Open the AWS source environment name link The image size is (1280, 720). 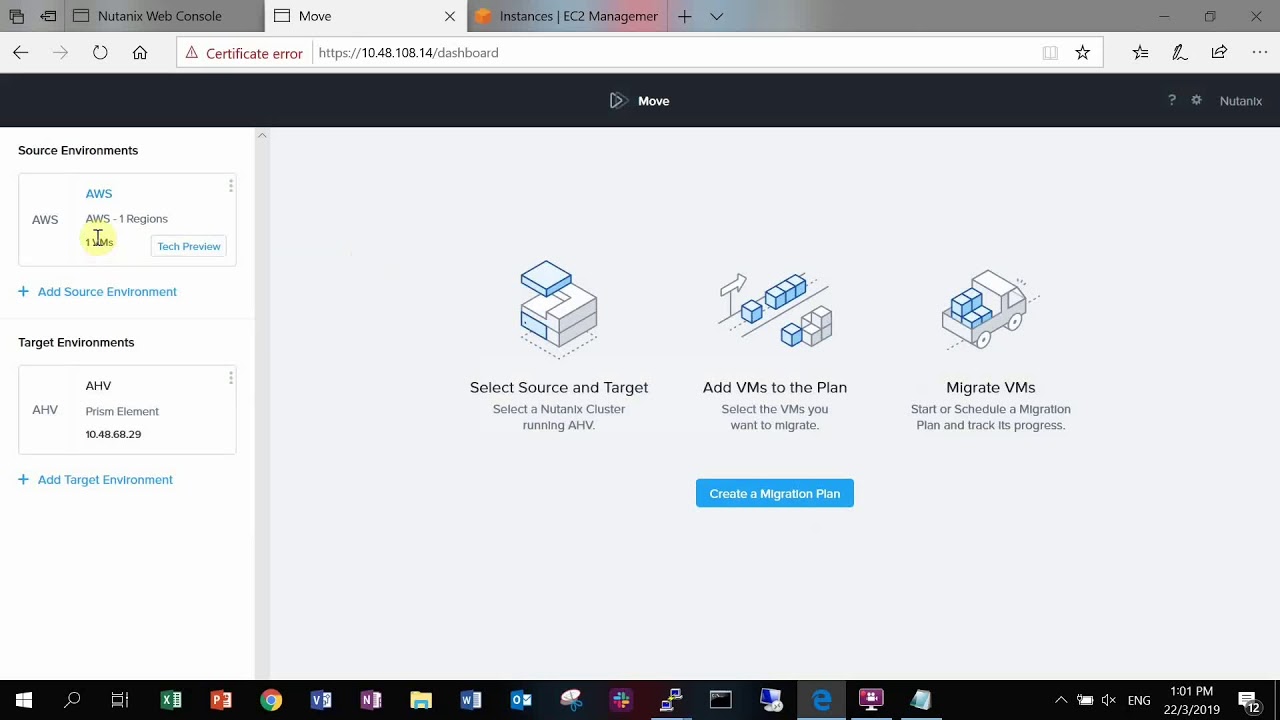click(99, 193)
